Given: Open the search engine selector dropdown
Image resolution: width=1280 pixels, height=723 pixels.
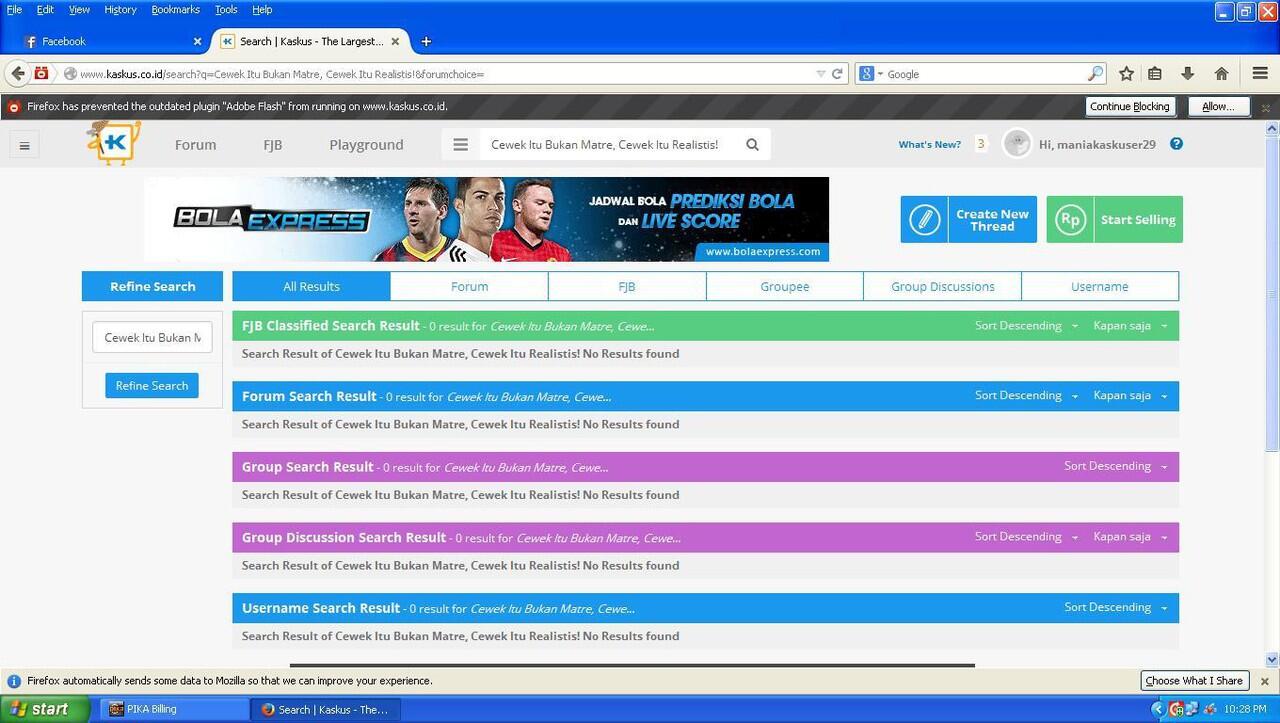Looking at the screenshot, I should (872, 73).
